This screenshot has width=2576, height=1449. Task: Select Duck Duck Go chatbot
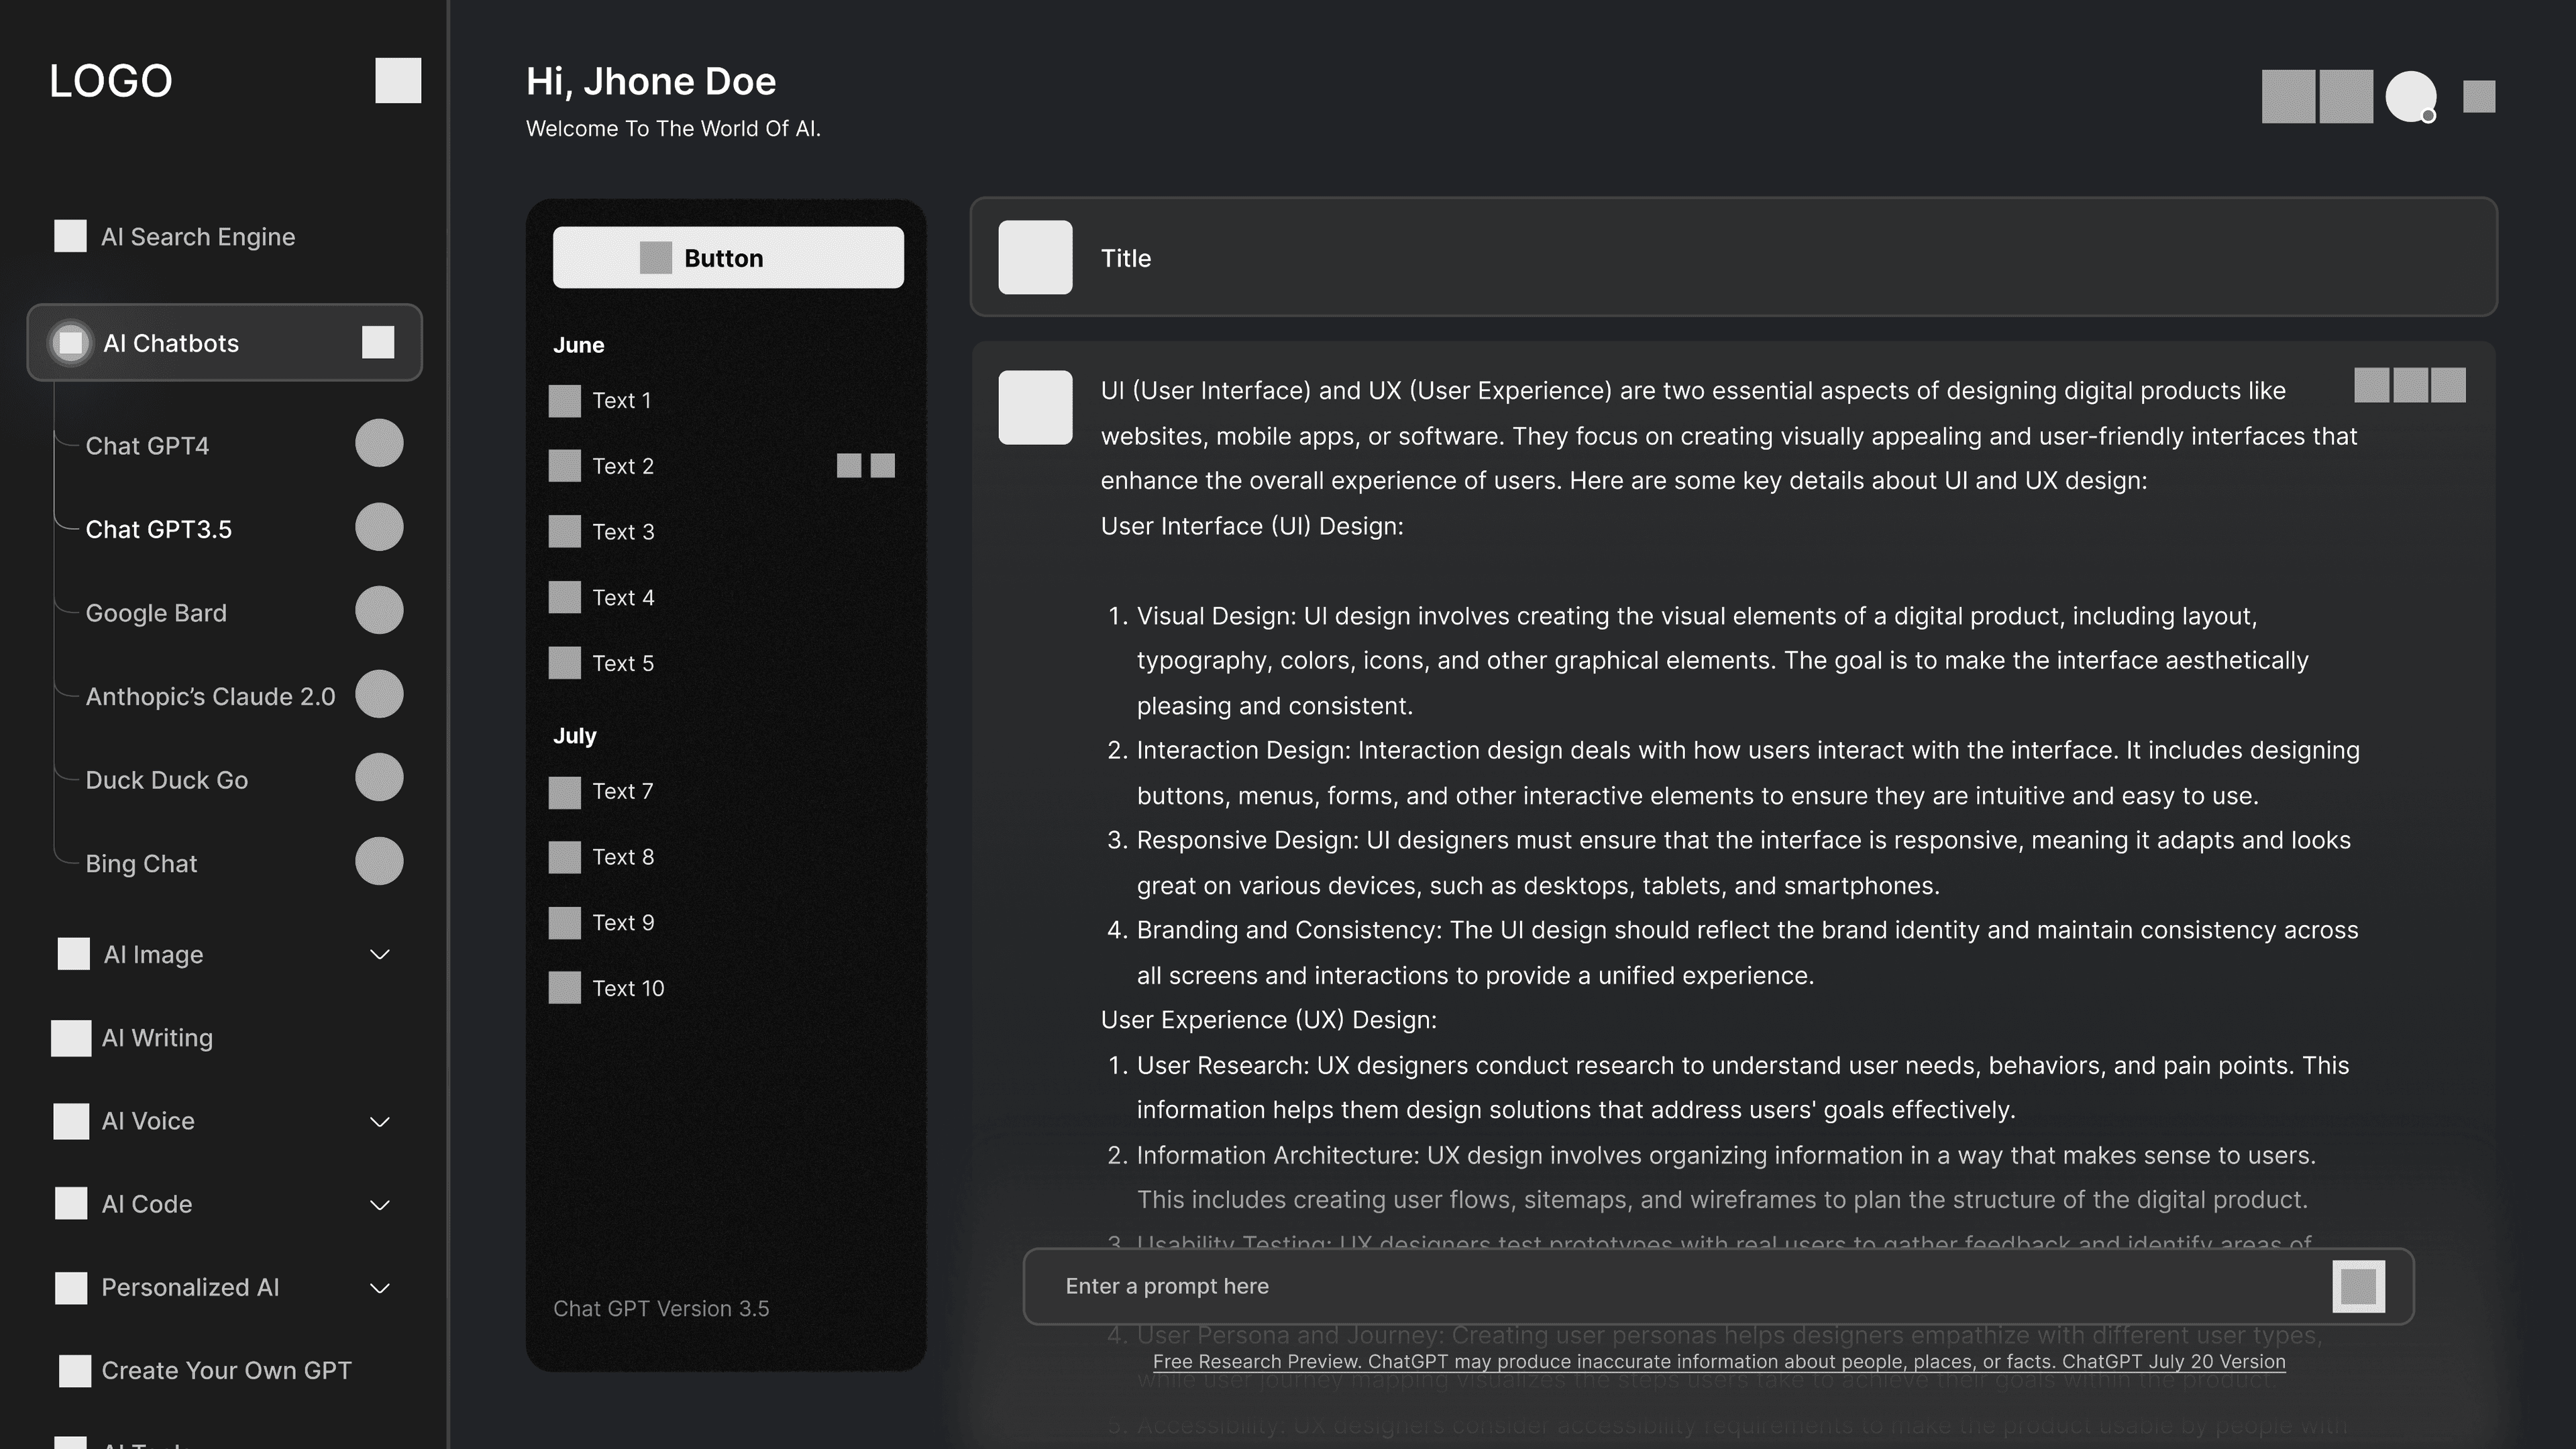coord(167,780)
